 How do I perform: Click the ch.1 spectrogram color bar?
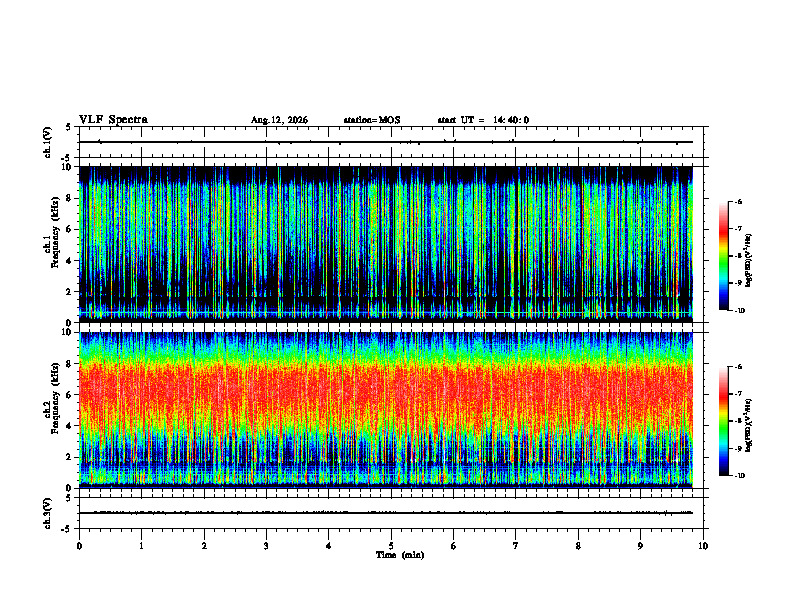click(x=723, y=256)
